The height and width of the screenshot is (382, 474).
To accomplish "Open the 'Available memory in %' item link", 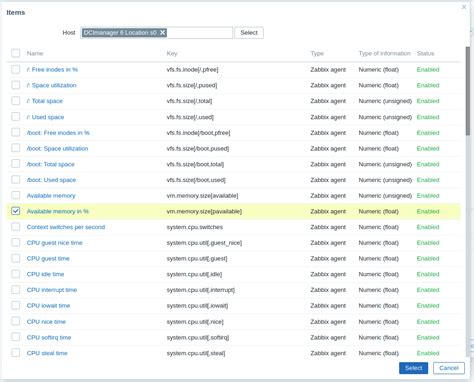I will [x=58, y=211].
